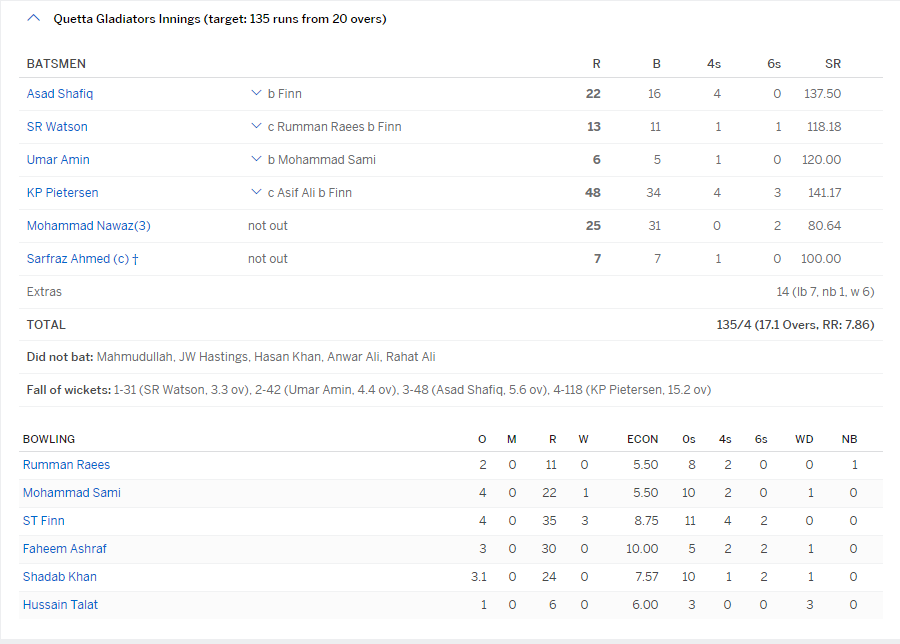Open KP Pietersen's profile link
This screenshot has width=900, height=644.
(x=62, y=192)
